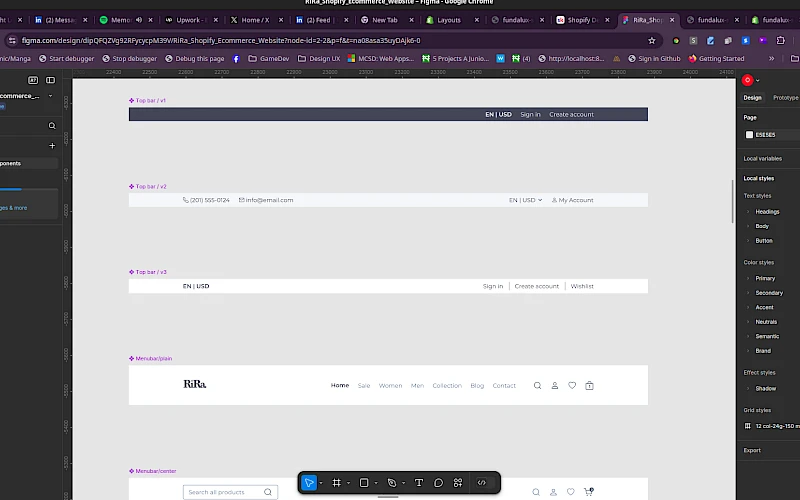The width and height of the screenshot is (800, 500).
Task: Open Local variables
Action: (x=762, y=159)
